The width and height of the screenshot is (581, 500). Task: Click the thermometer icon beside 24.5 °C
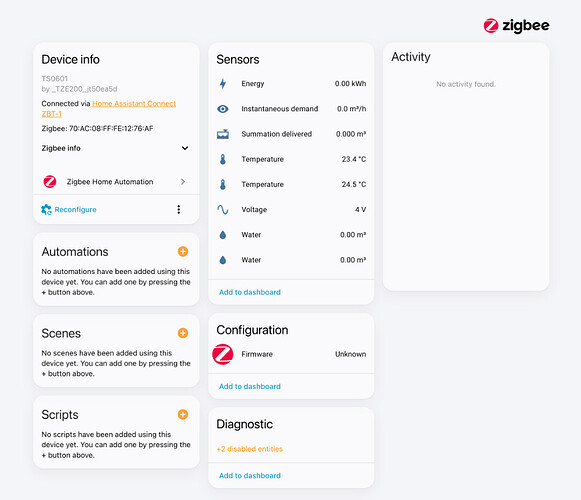tap(223, 185)
